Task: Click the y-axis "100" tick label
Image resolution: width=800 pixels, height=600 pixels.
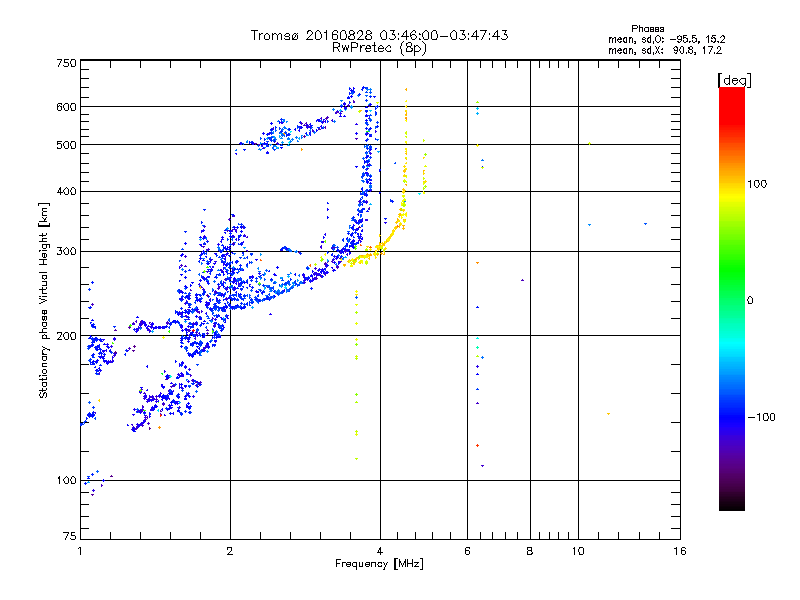Action: [x=66, y=481]
